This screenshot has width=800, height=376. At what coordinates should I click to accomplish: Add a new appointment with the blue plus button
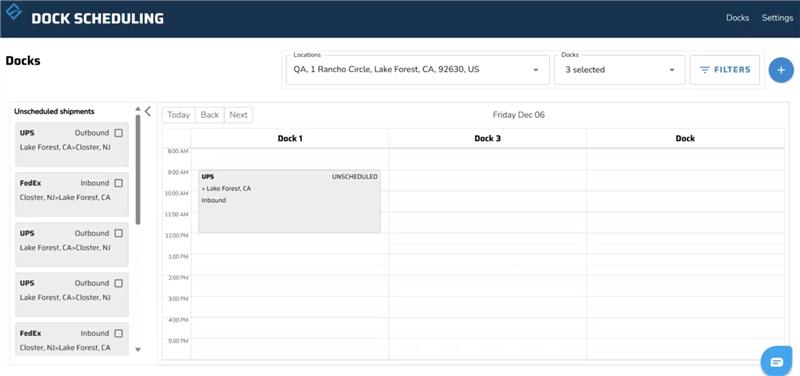[781, 70]
